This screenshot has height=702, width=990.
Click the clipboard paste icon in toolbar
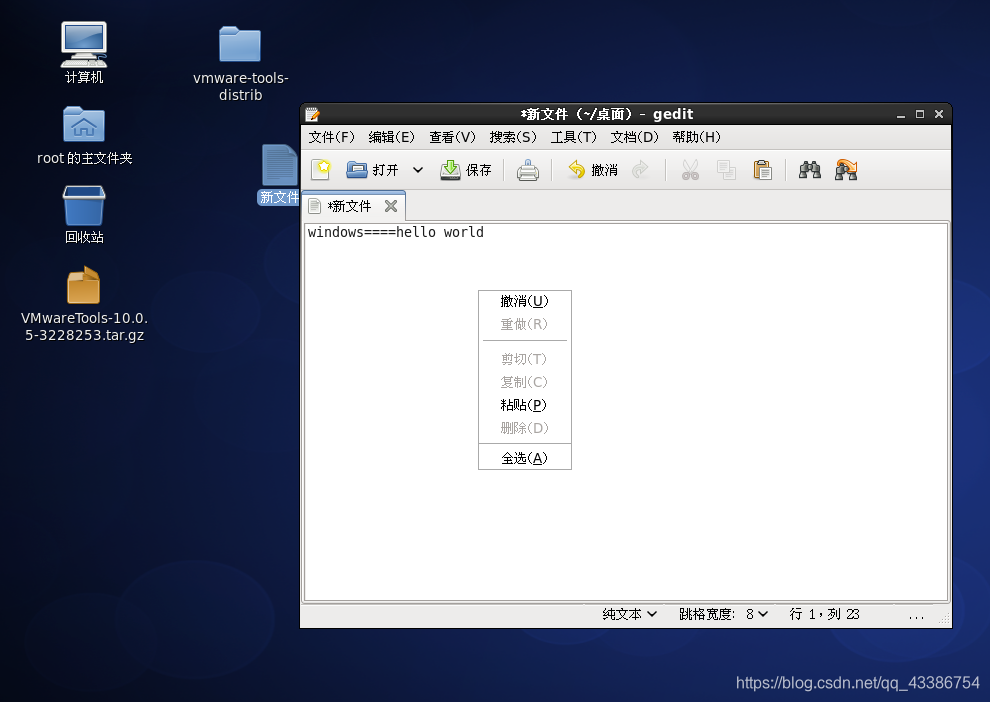[x=763, y=170]
